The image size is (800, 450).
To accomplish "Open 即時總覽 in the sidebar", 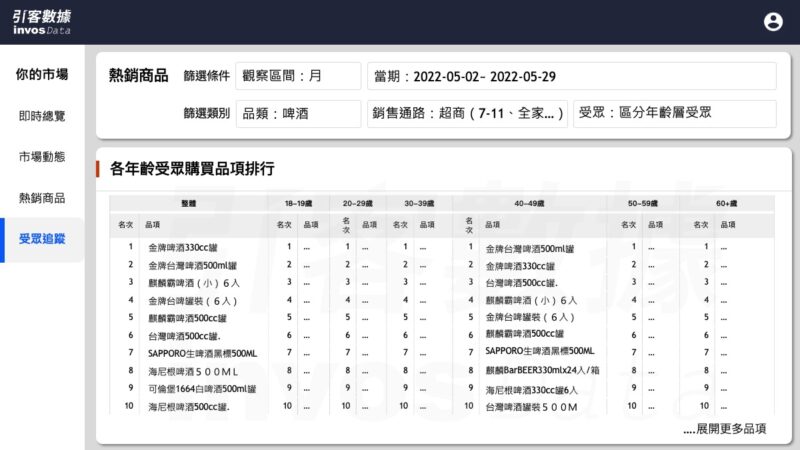I will (42, 116).
